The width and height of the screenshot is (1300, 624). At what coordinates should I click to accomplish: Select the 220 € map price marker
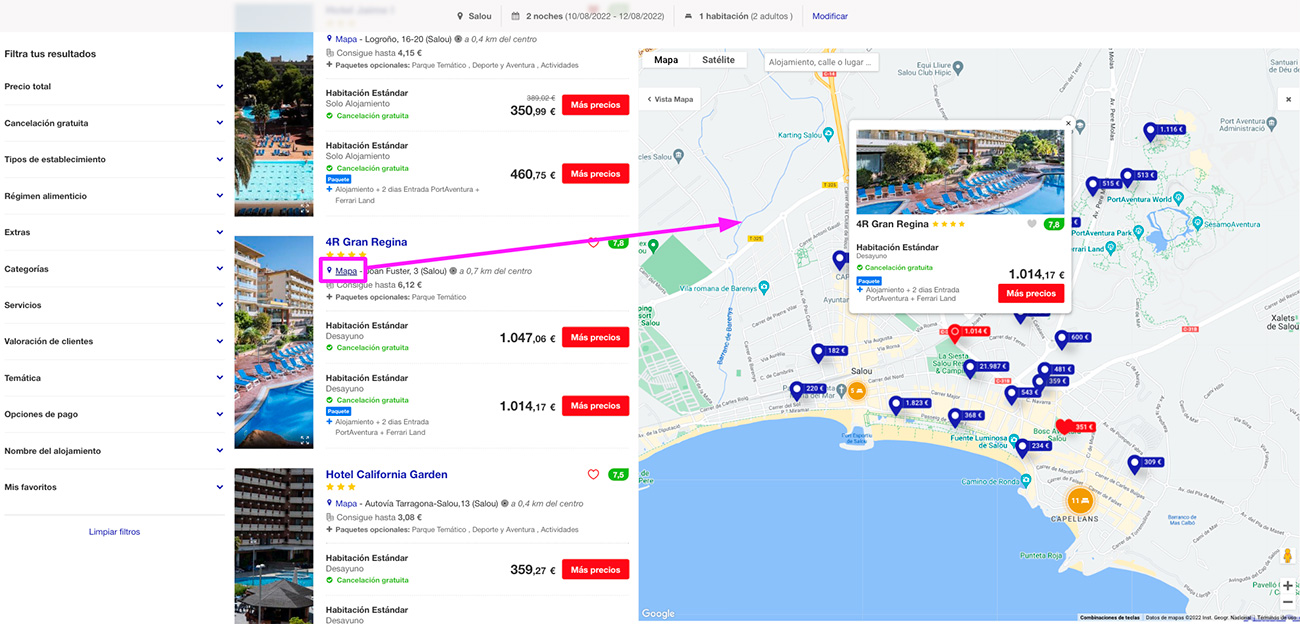click(x=808, y=390)
